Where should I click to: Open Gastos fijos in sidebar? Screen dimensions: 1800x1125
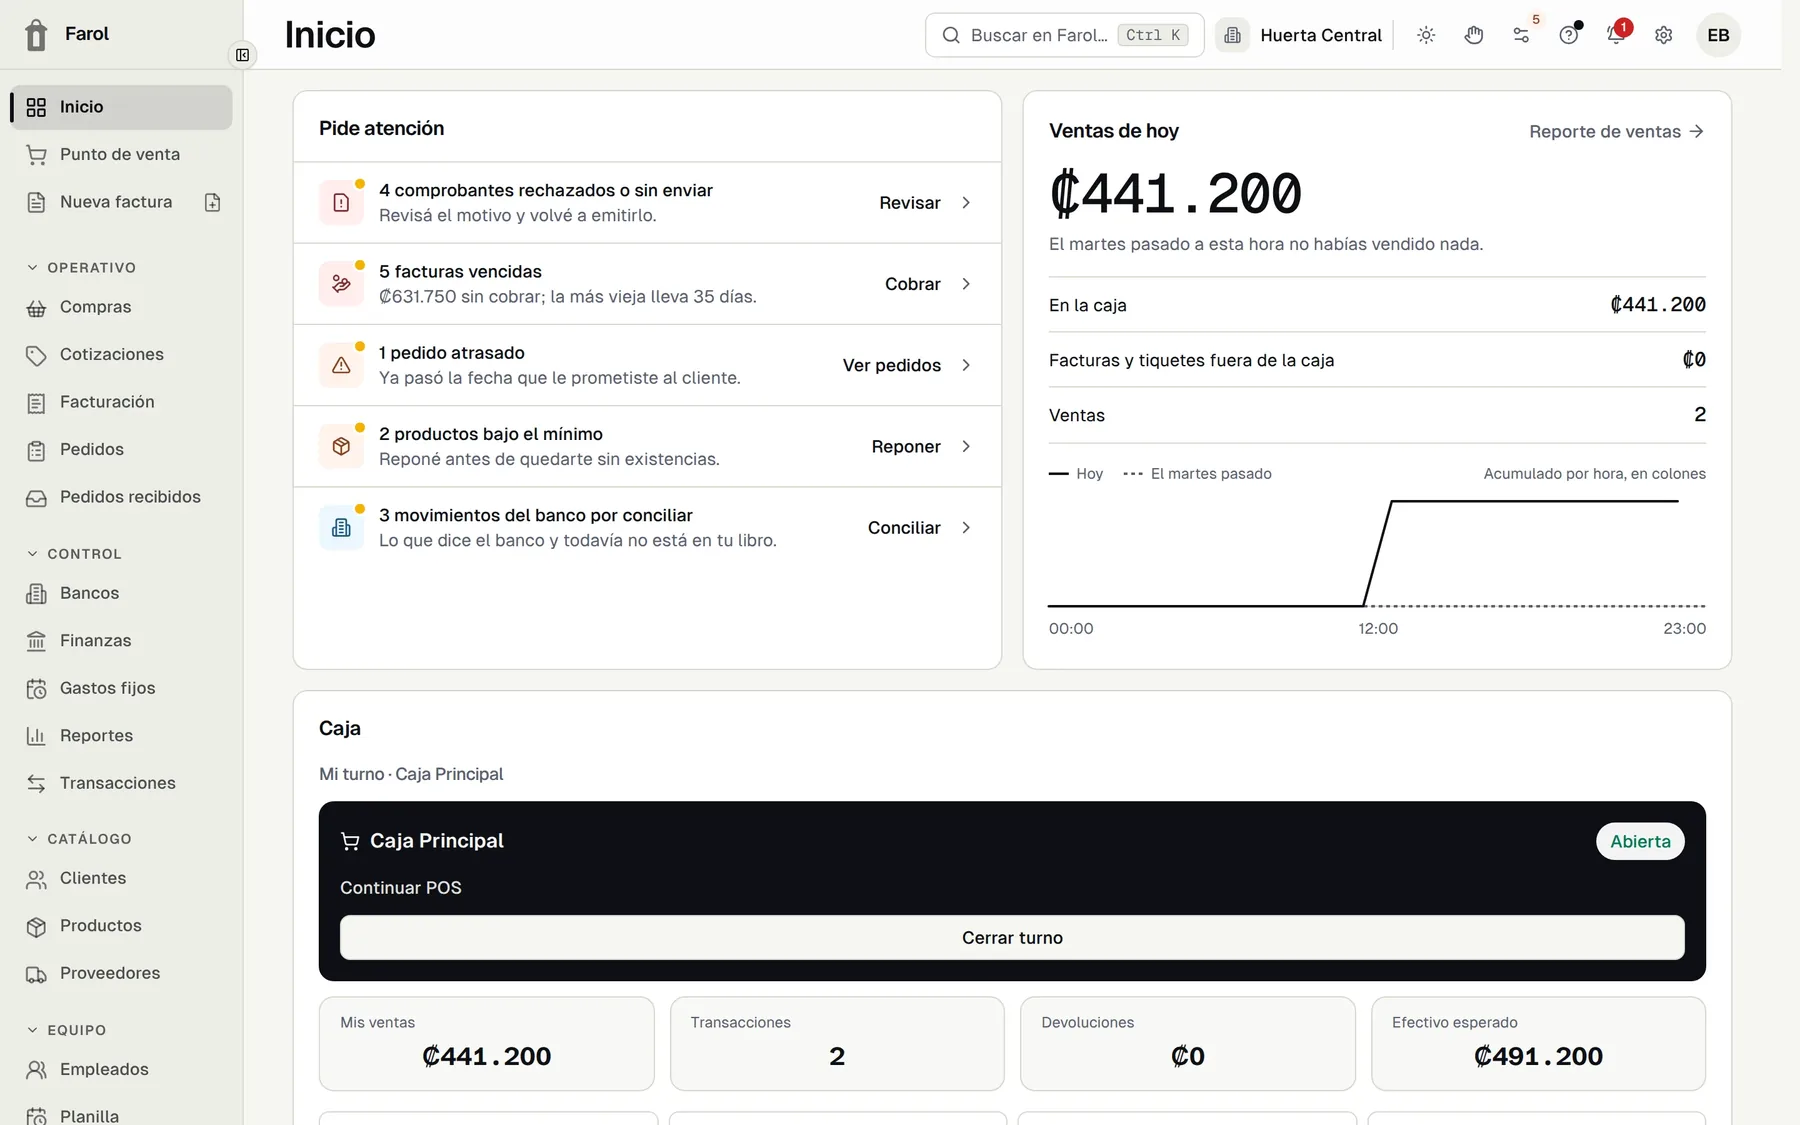pyautogui.click(x=122, y=688)
